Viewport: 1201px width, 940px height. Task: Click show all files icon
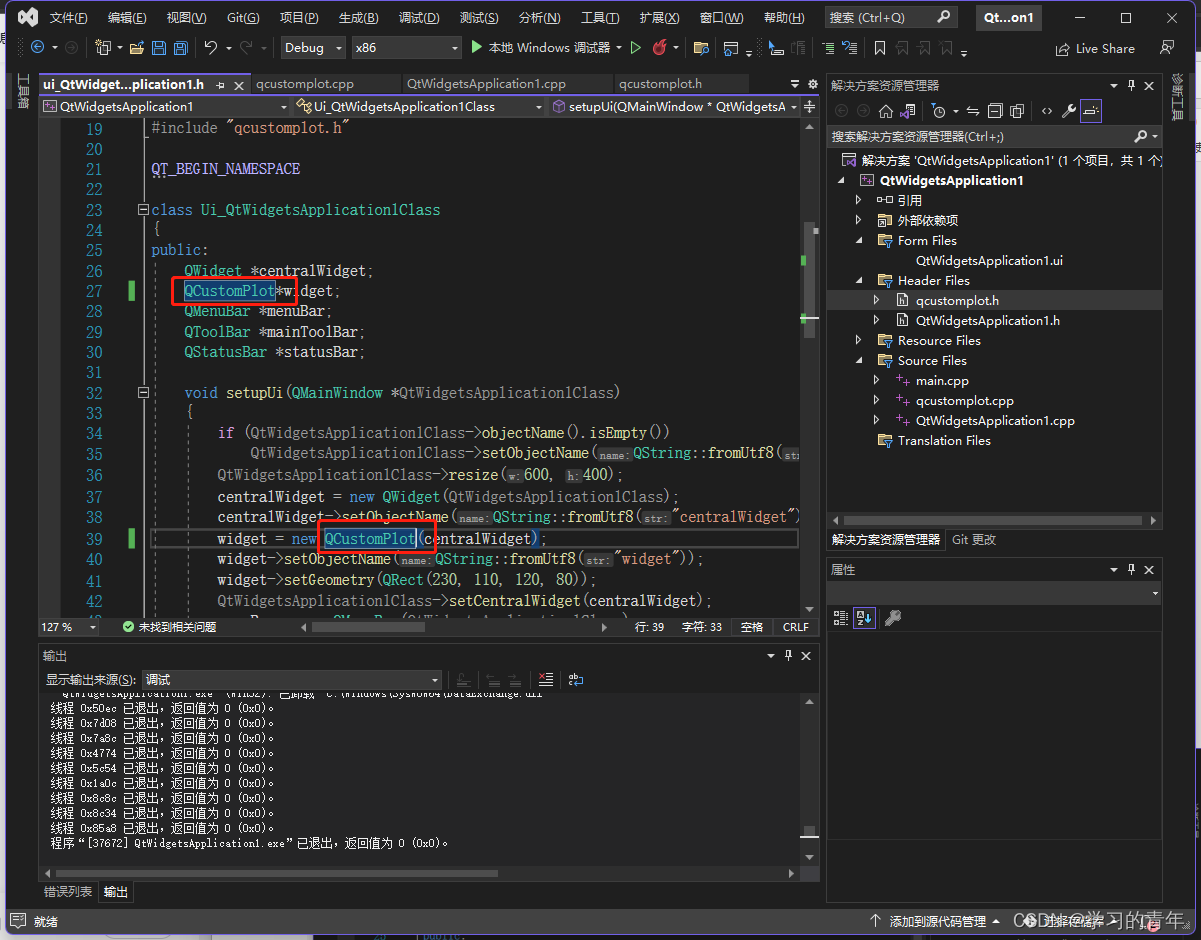coord(1017,111)
